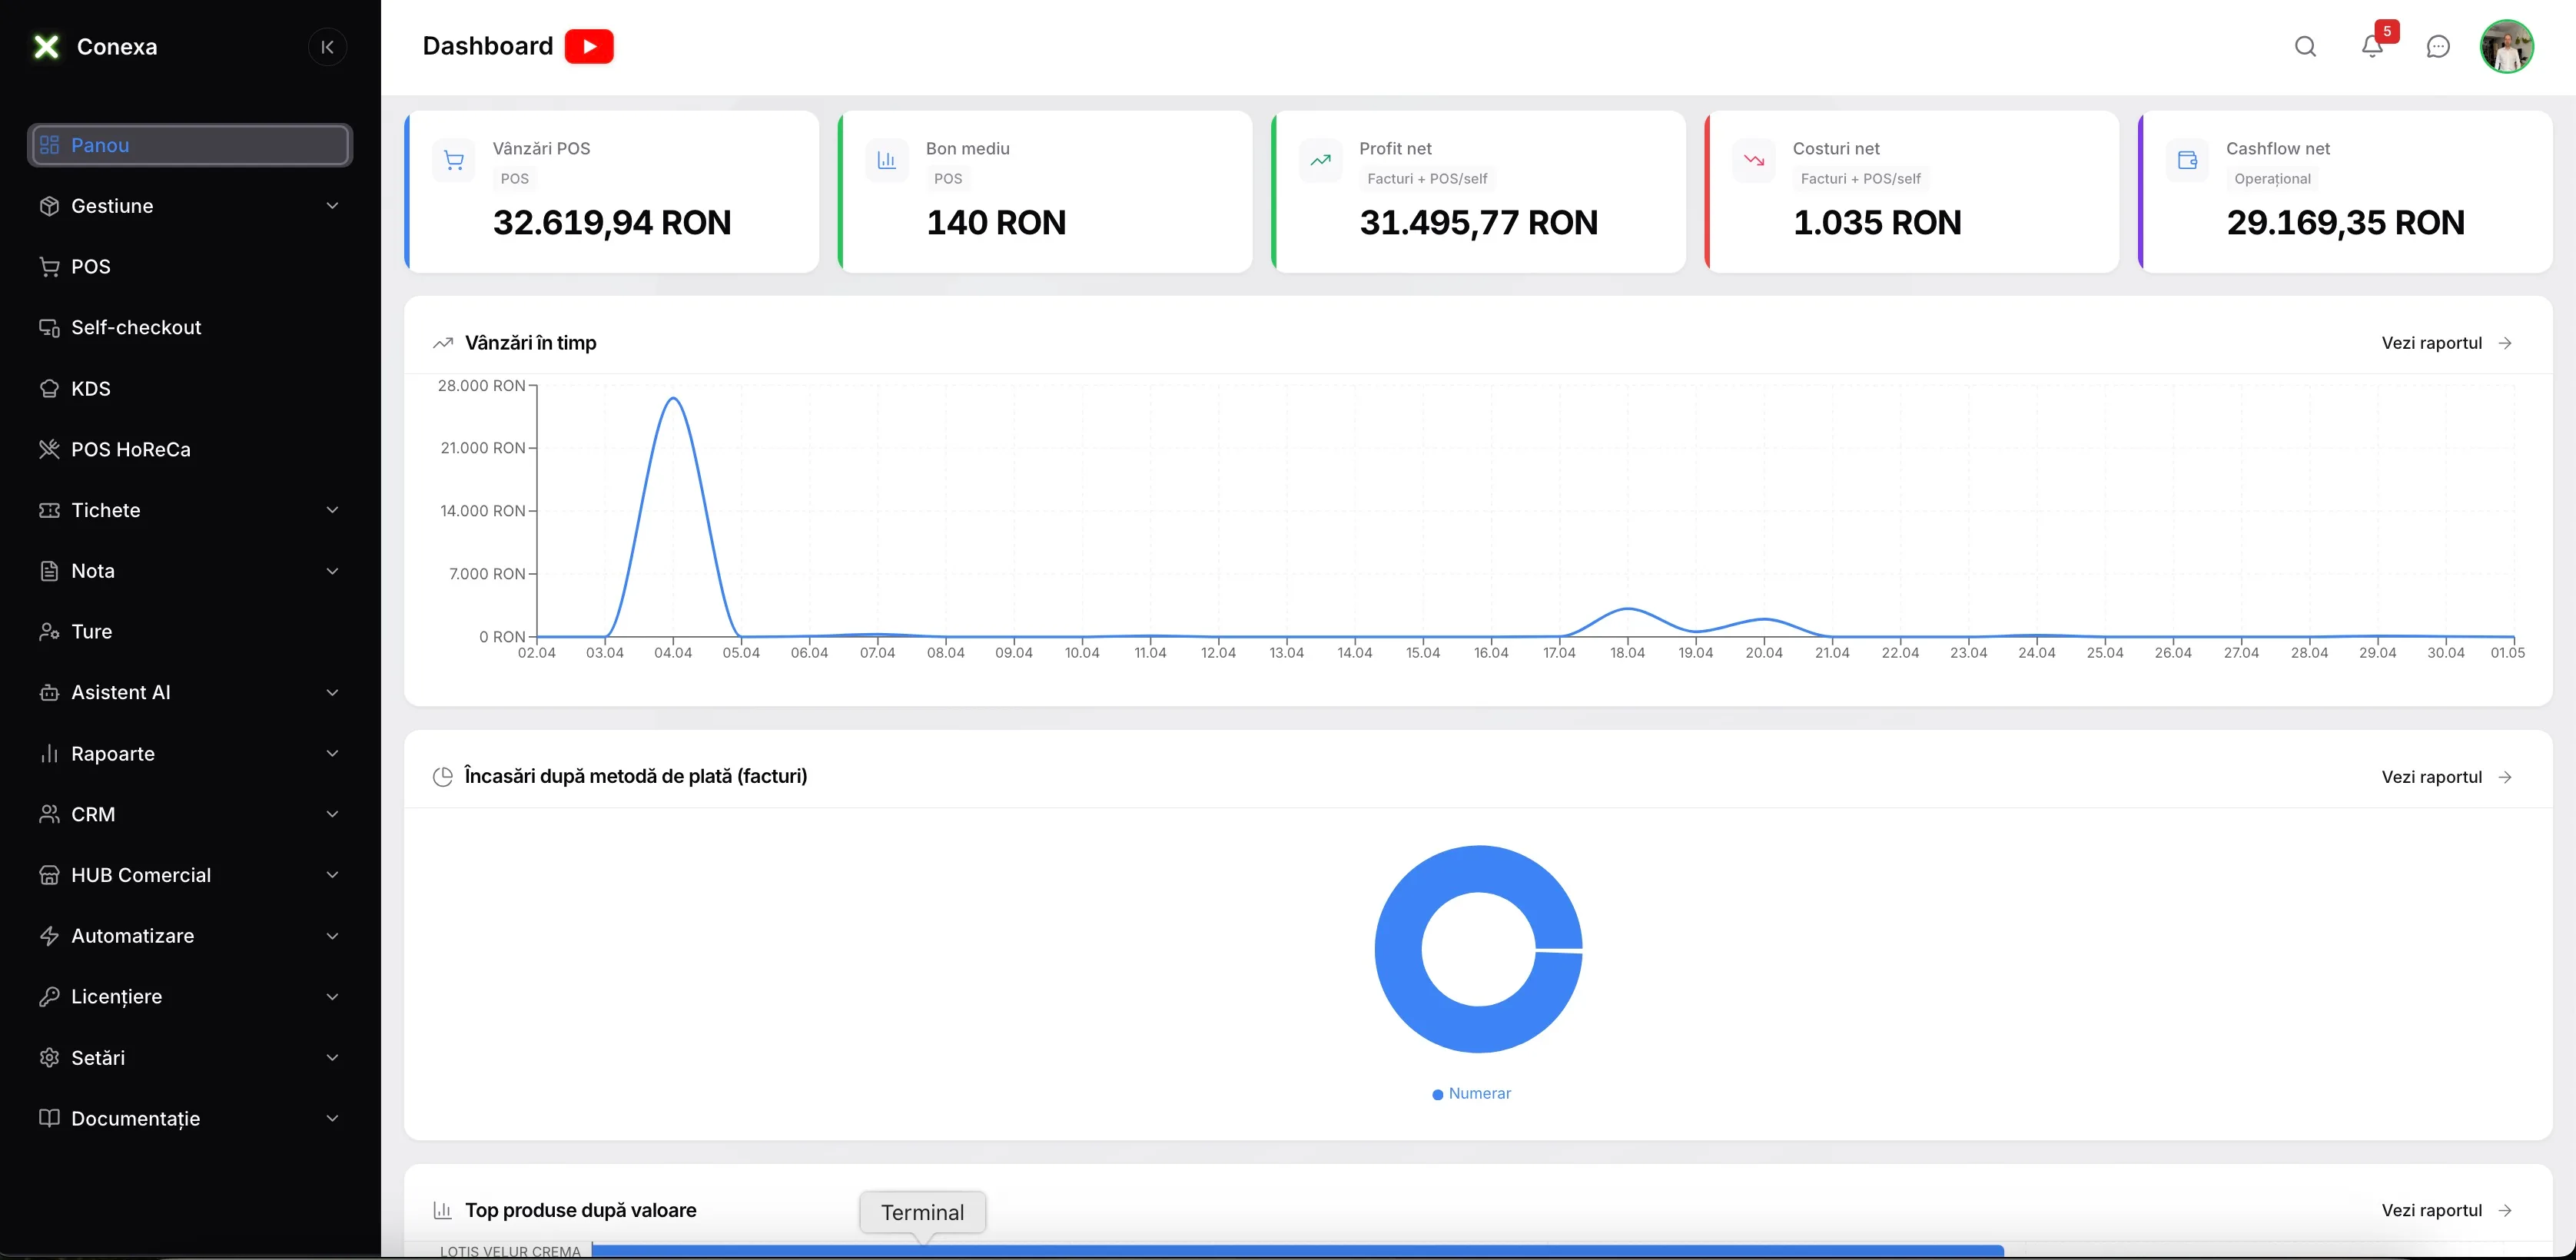Expand the HUB Comercial chevron

coord(332,876)
